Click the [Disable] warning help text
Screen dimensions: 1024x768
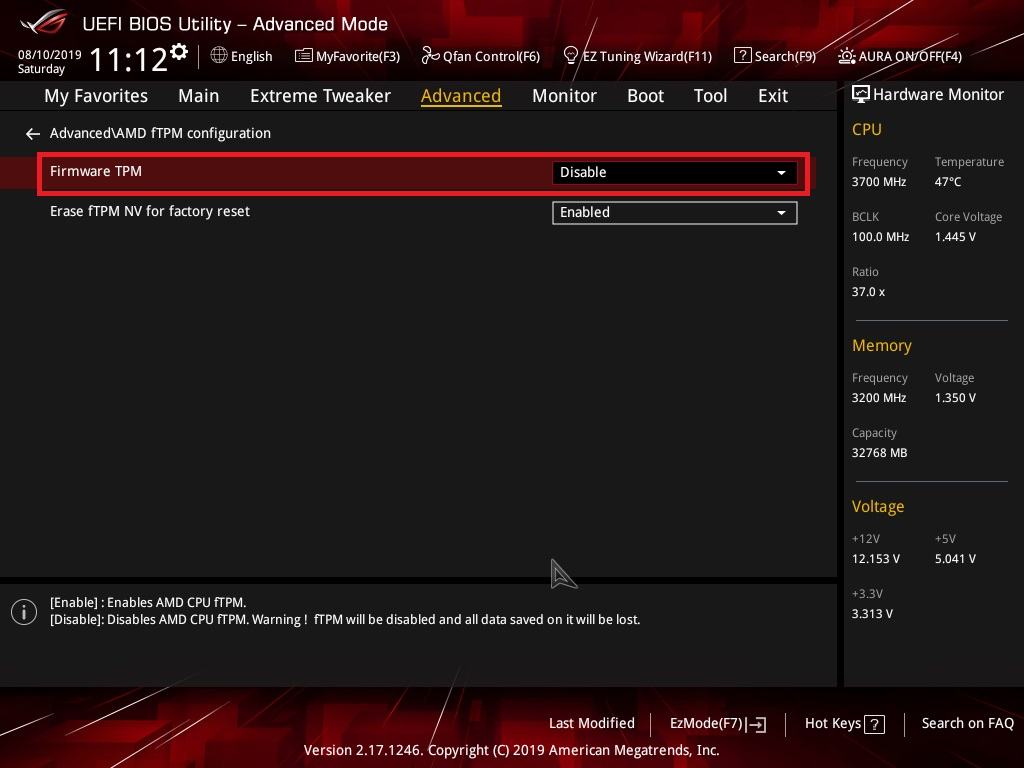click(345, 619)
